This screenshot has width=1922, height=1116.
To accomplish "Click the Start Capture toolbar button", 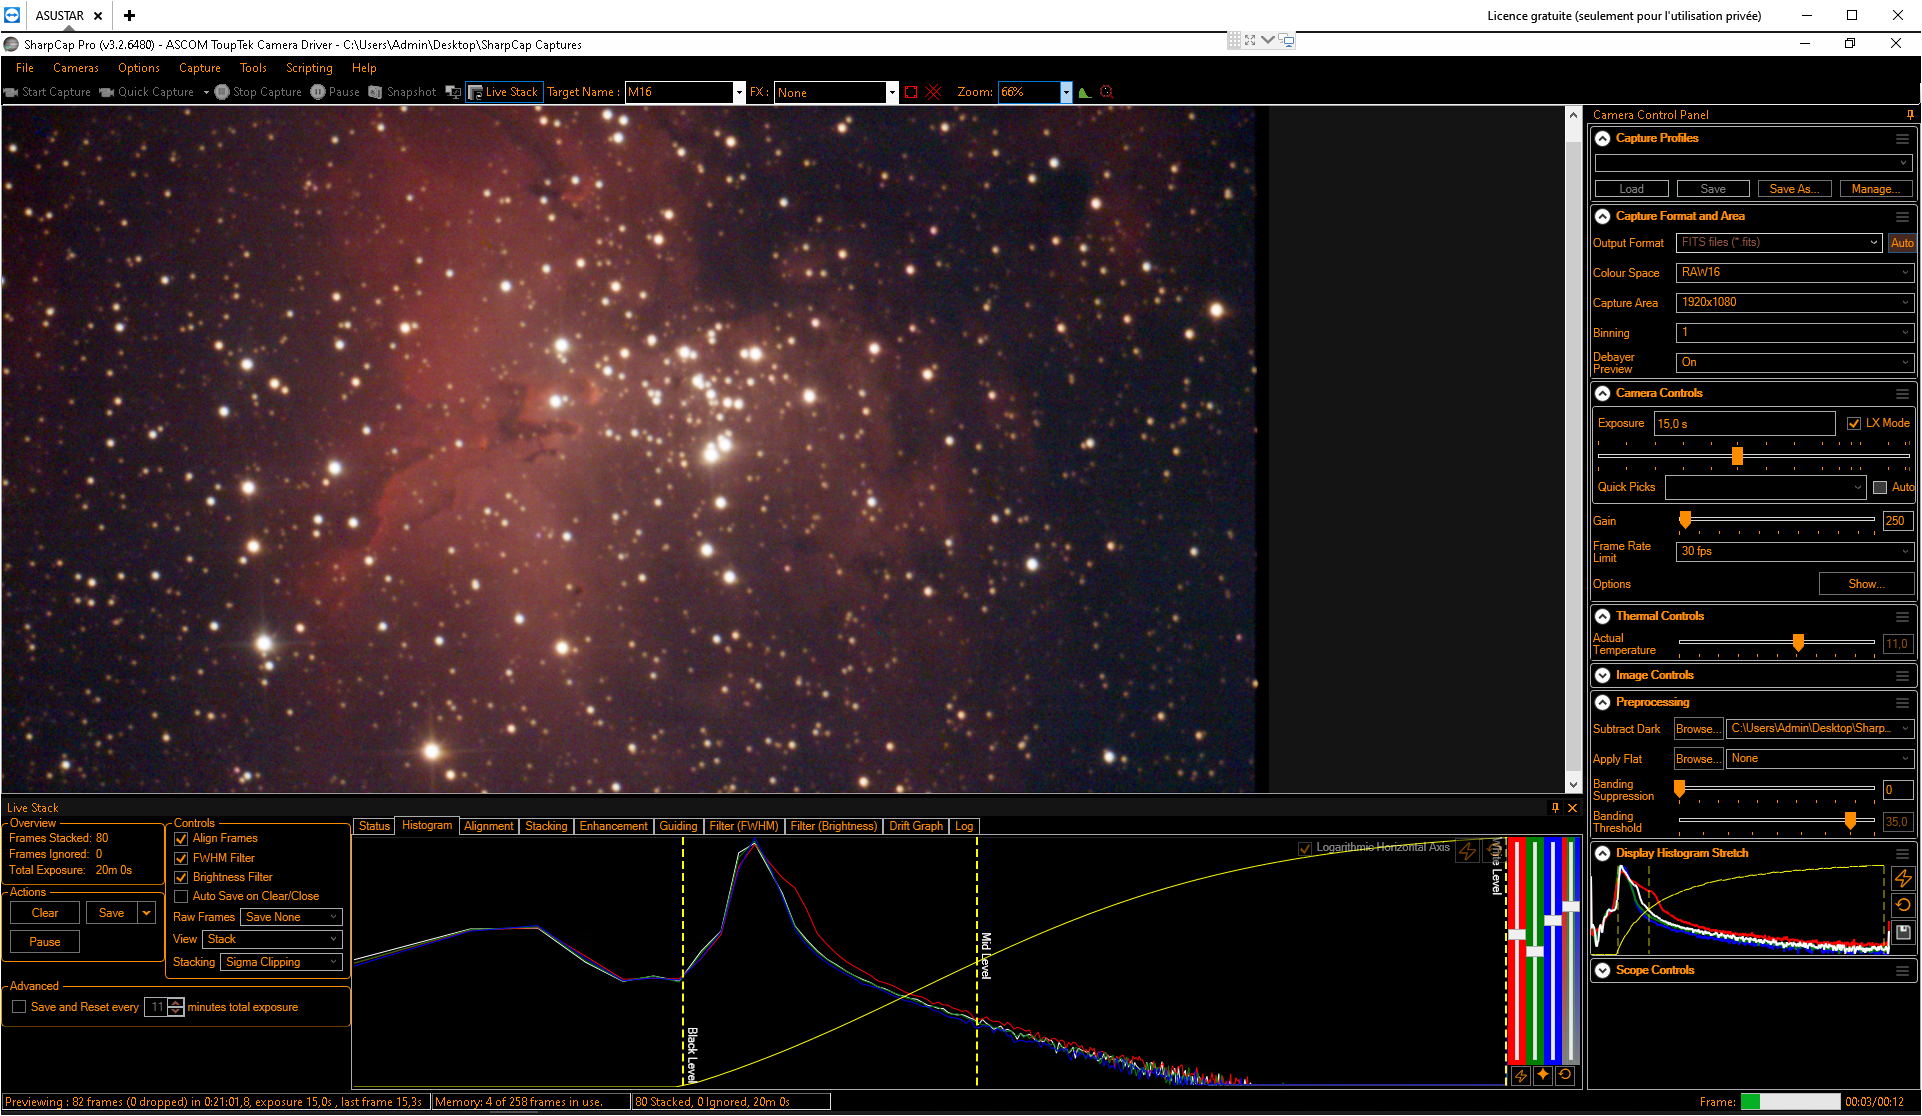I will (47, 92).
